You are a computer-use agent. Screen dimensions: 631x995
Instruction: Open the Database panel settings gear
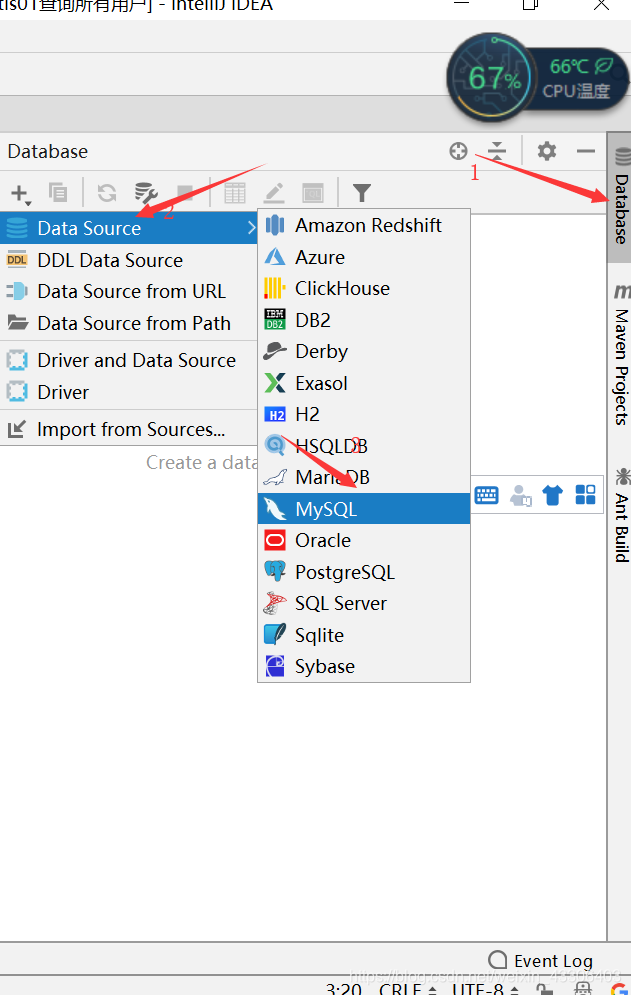pyautogui.click(x=547, y=151)
